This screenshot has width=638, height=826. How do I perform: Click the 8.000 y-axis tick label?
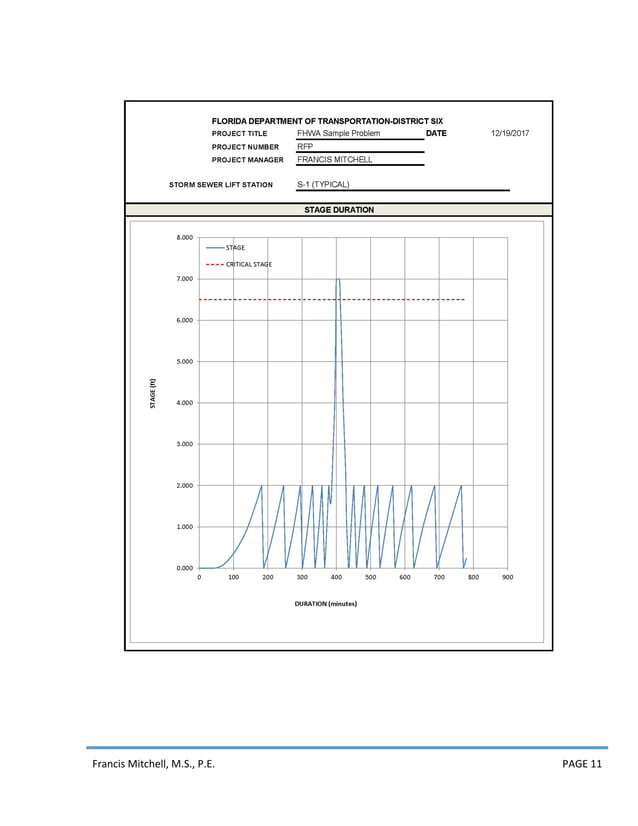tap(184, 238)
